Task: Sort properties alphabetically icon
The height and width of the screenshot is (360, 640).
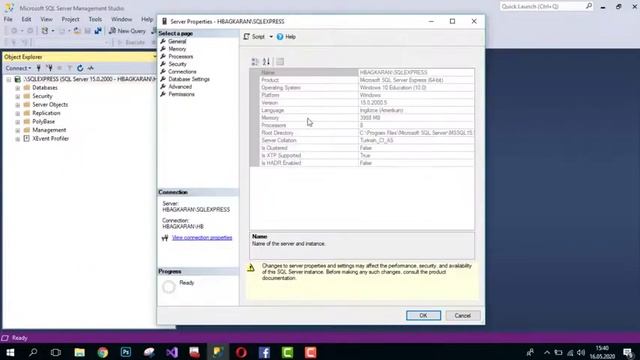Action: point(266,62)
